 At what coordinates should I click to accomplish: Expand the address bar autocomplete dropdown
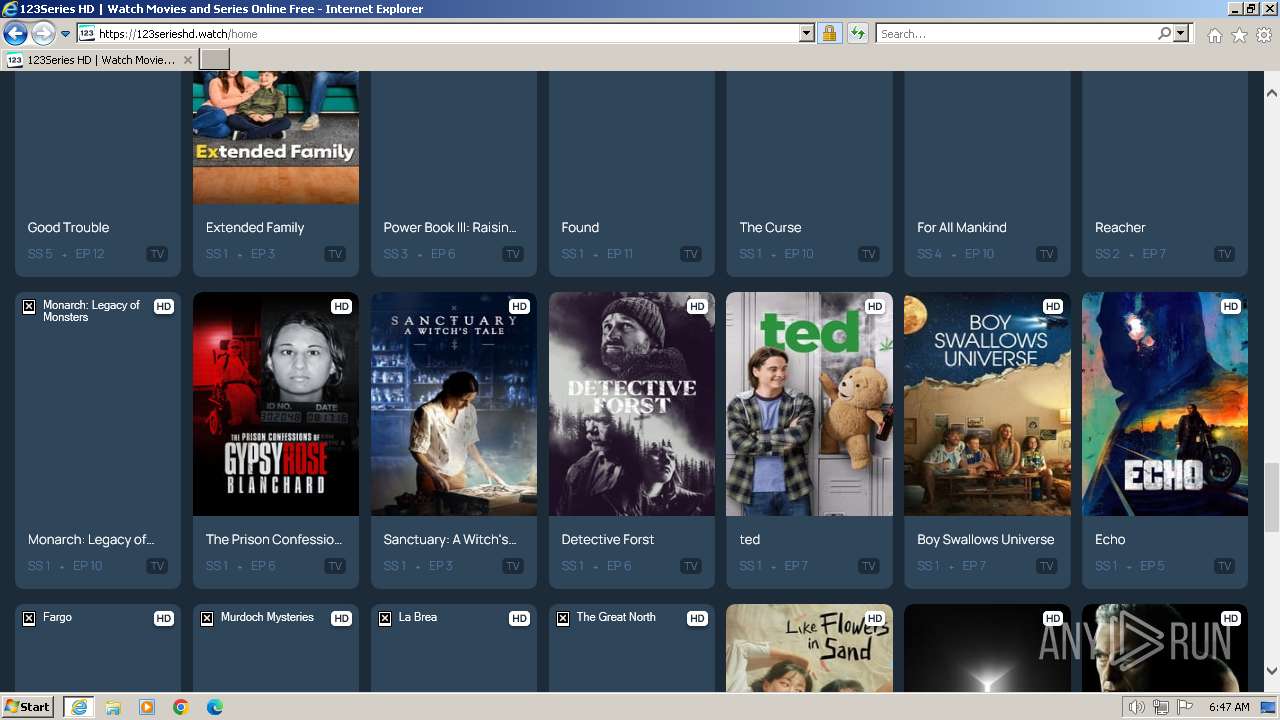pos(807,34)
